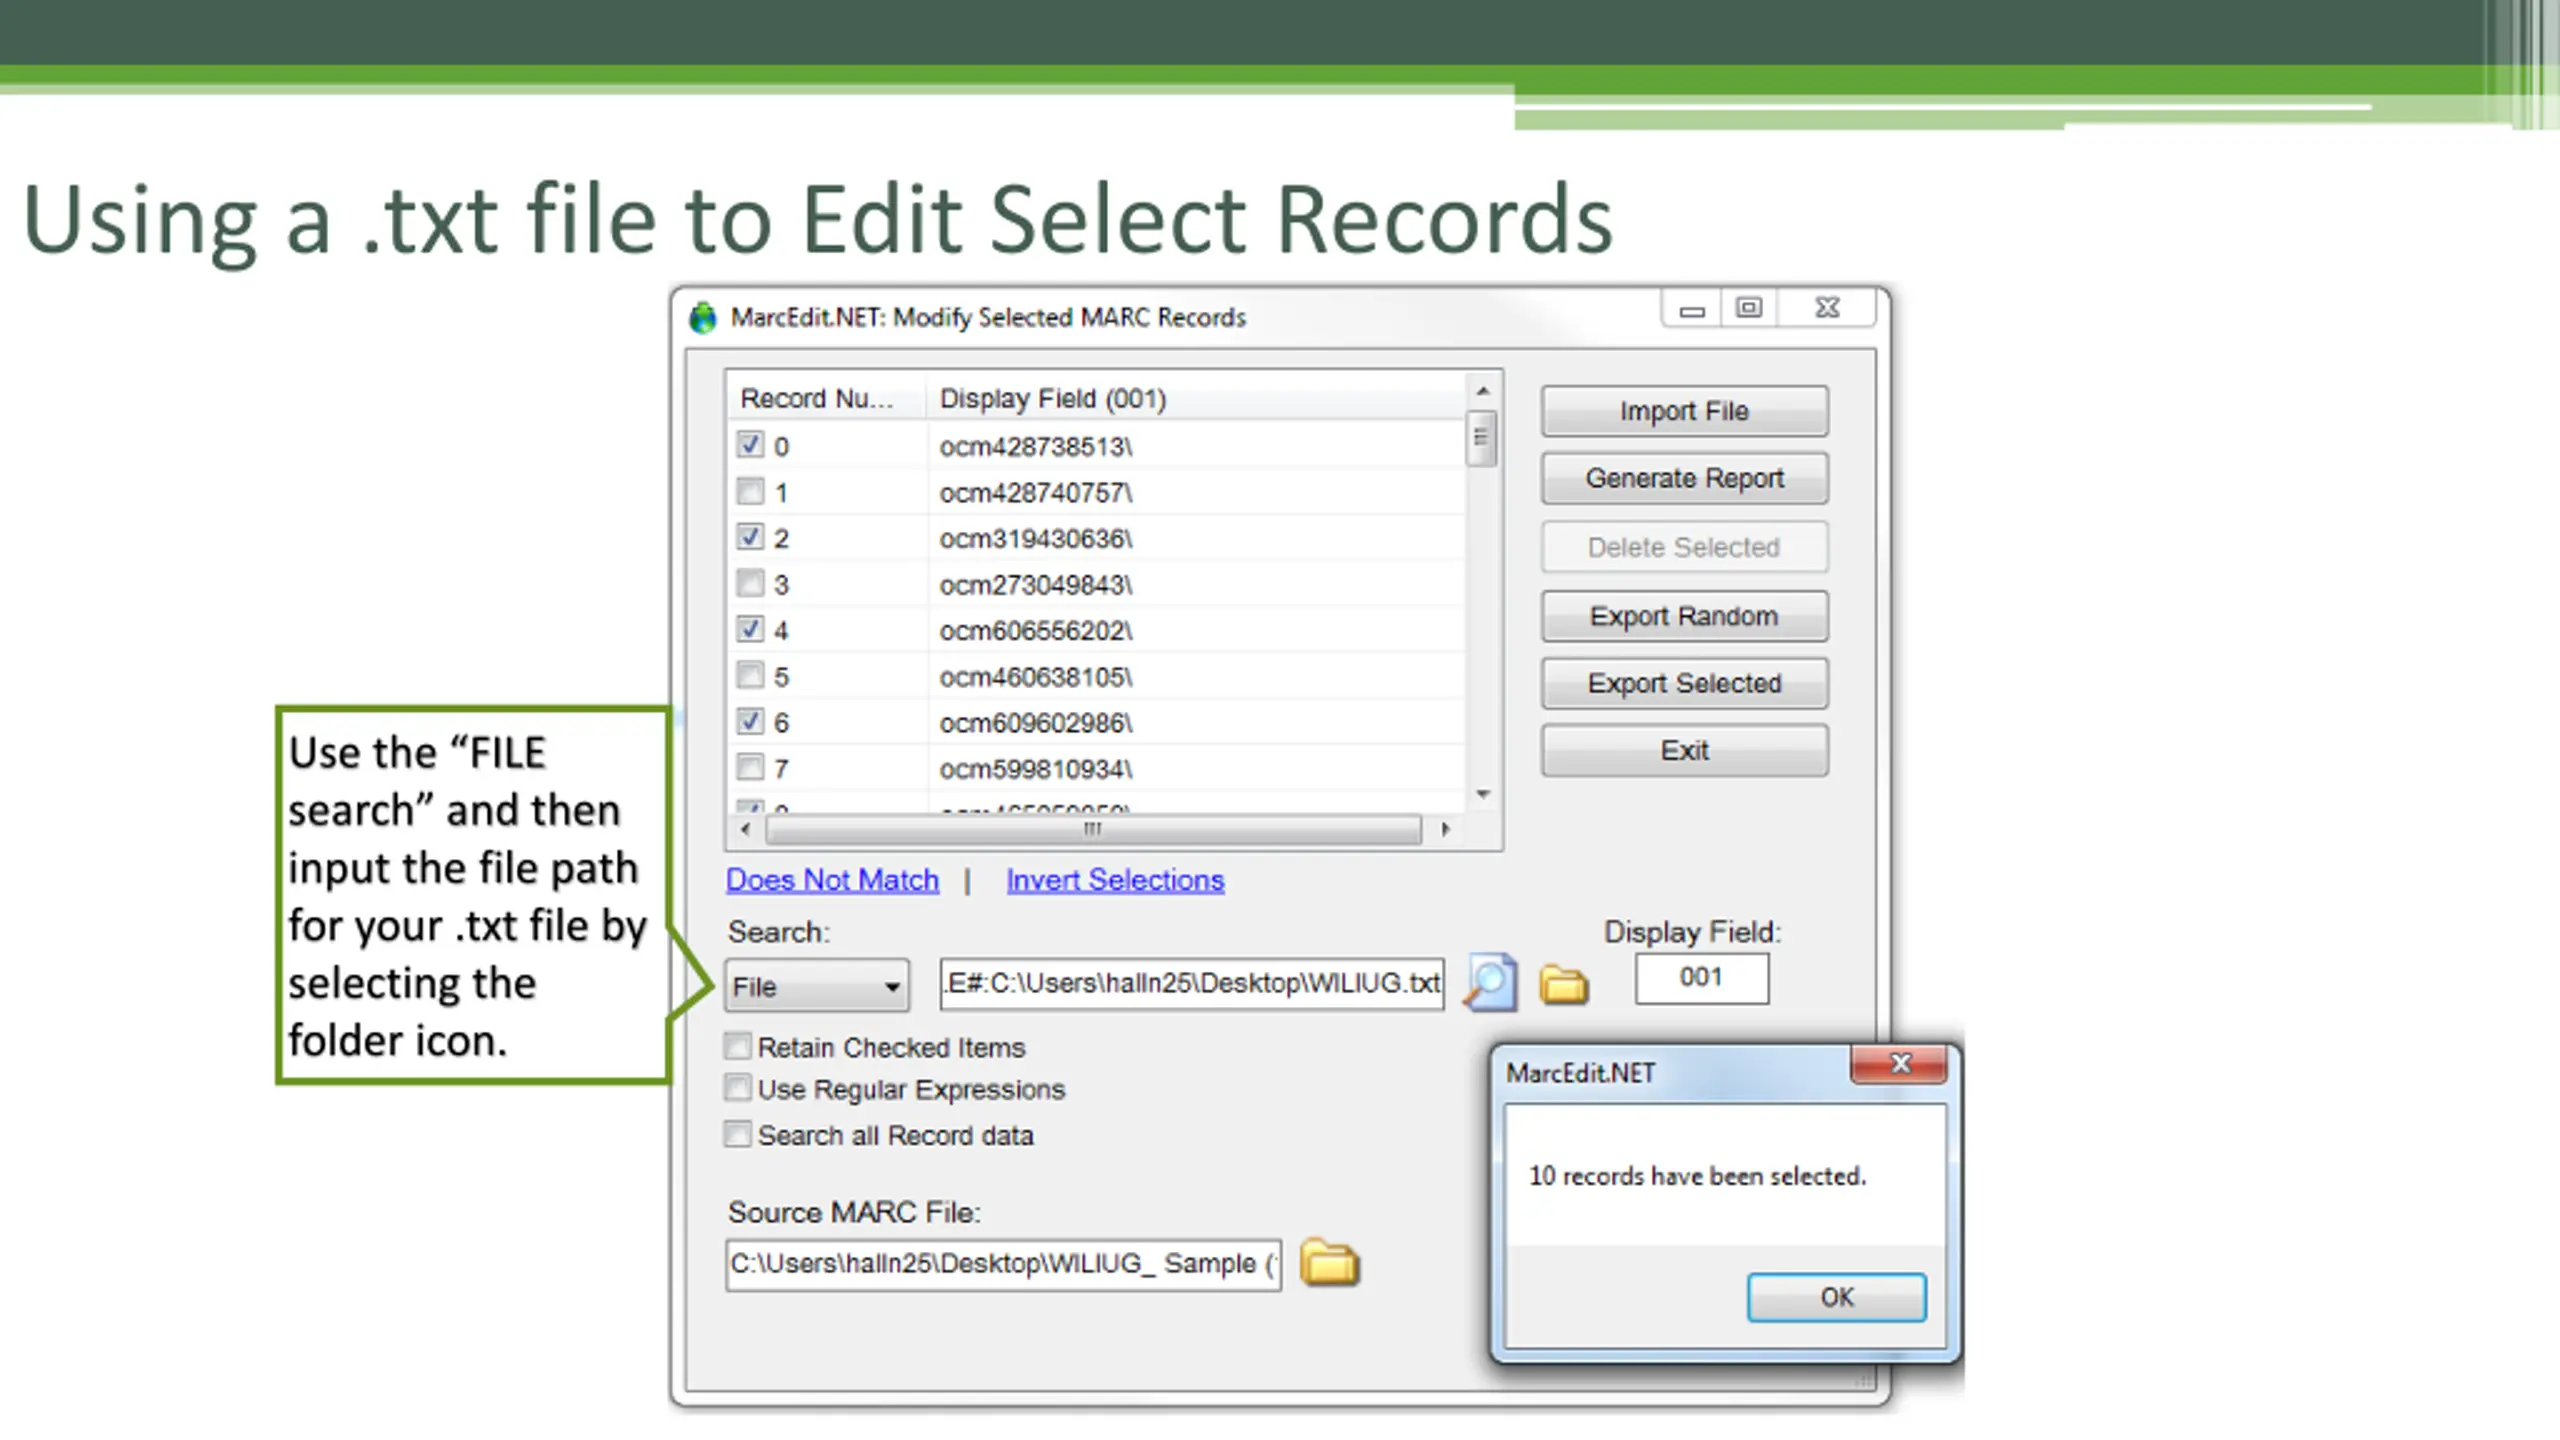Select row ocm428740757\
This screenshot has width=2560, height=1440.
(x=1097, y=492)
